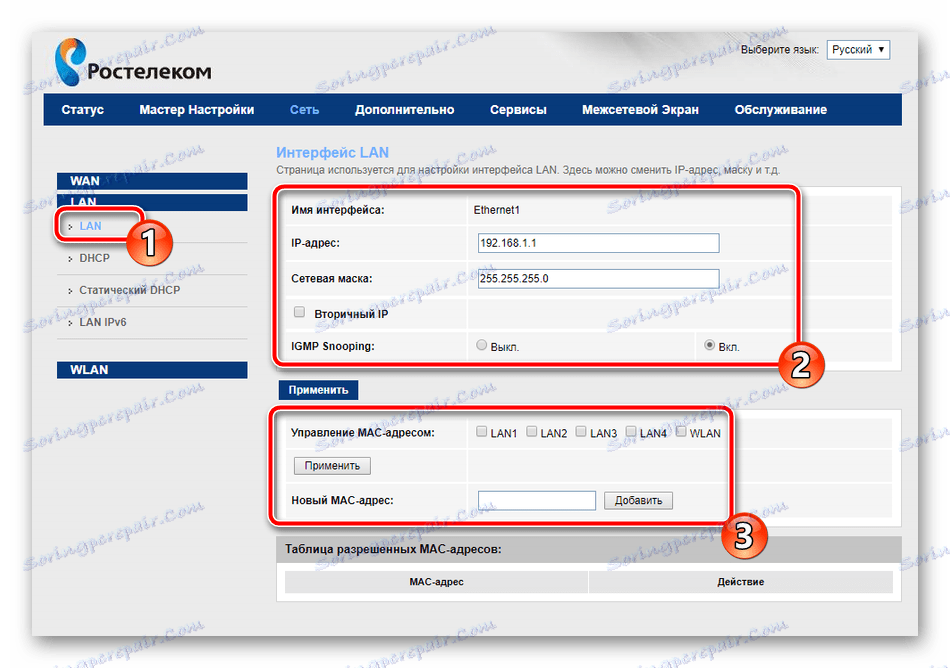
Task: Expand the WAN sidebar section
Action: click(x=152, y=181)
